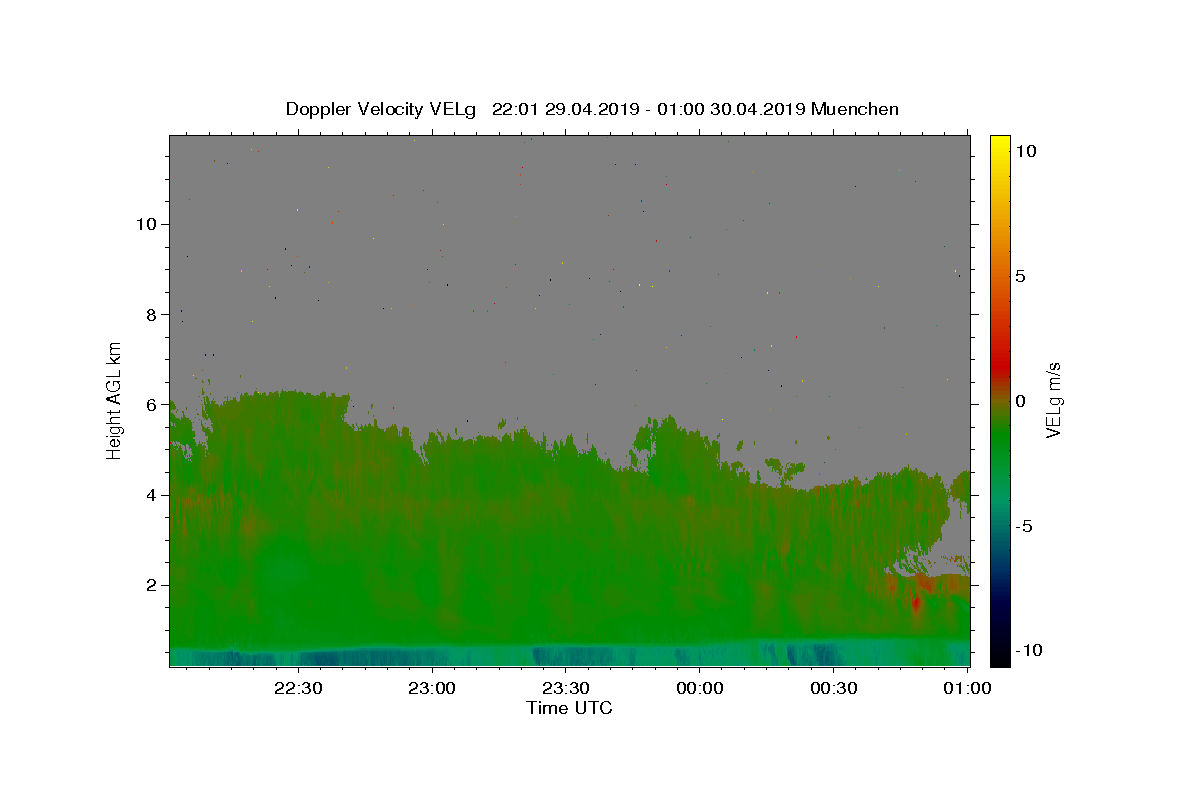Click the colorbar value -10 at bottom

[1028, 651]
